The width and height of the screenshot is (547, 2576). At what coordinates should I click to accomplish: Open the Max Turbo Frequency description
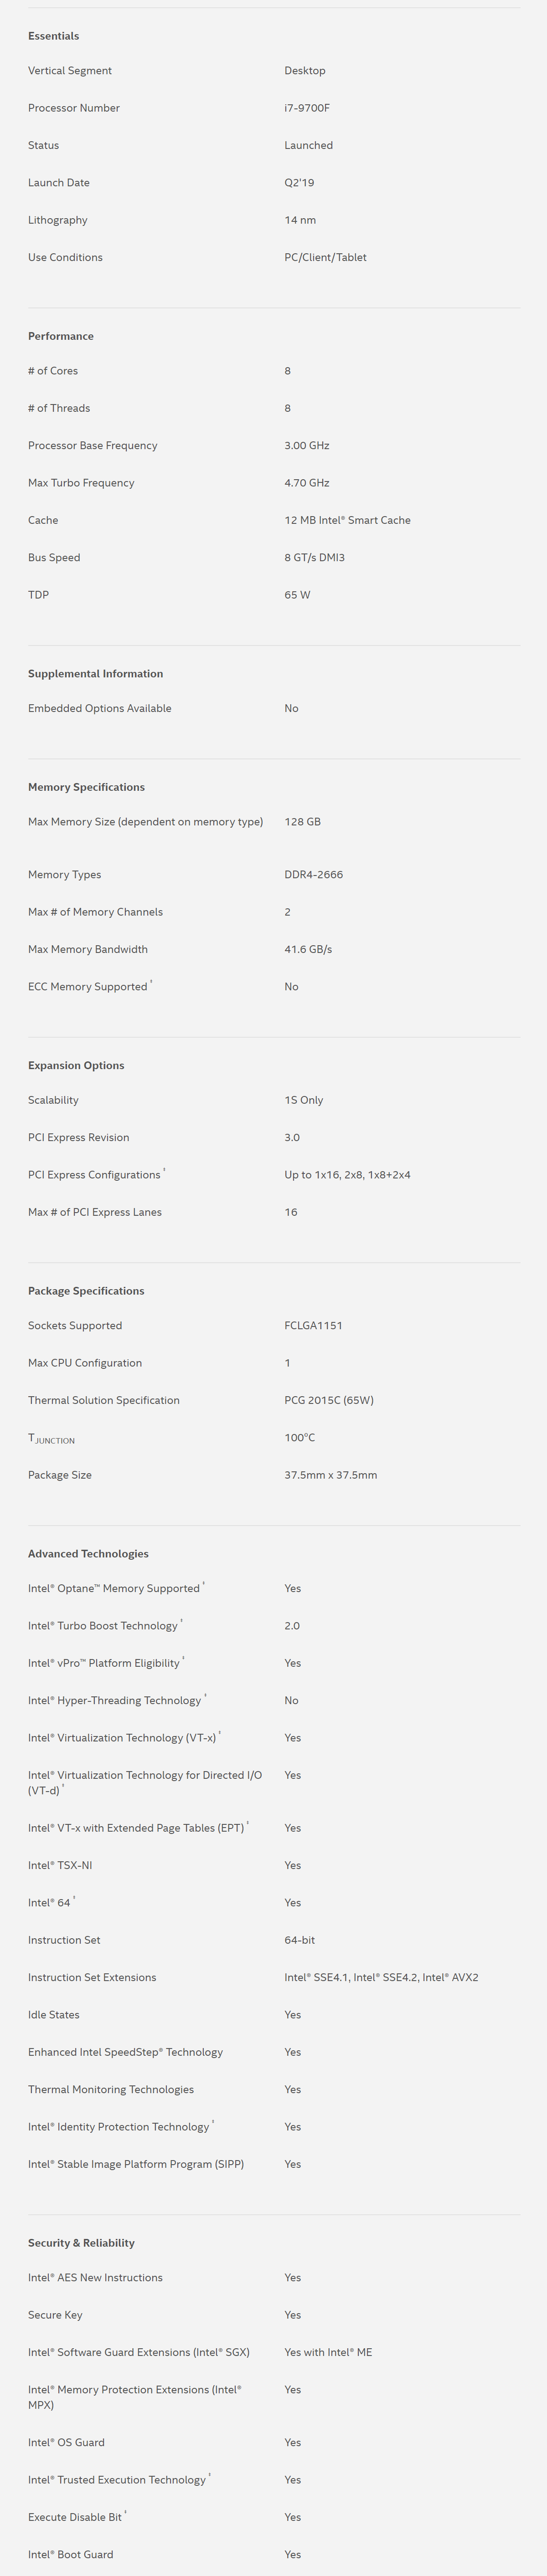point(81,483)
